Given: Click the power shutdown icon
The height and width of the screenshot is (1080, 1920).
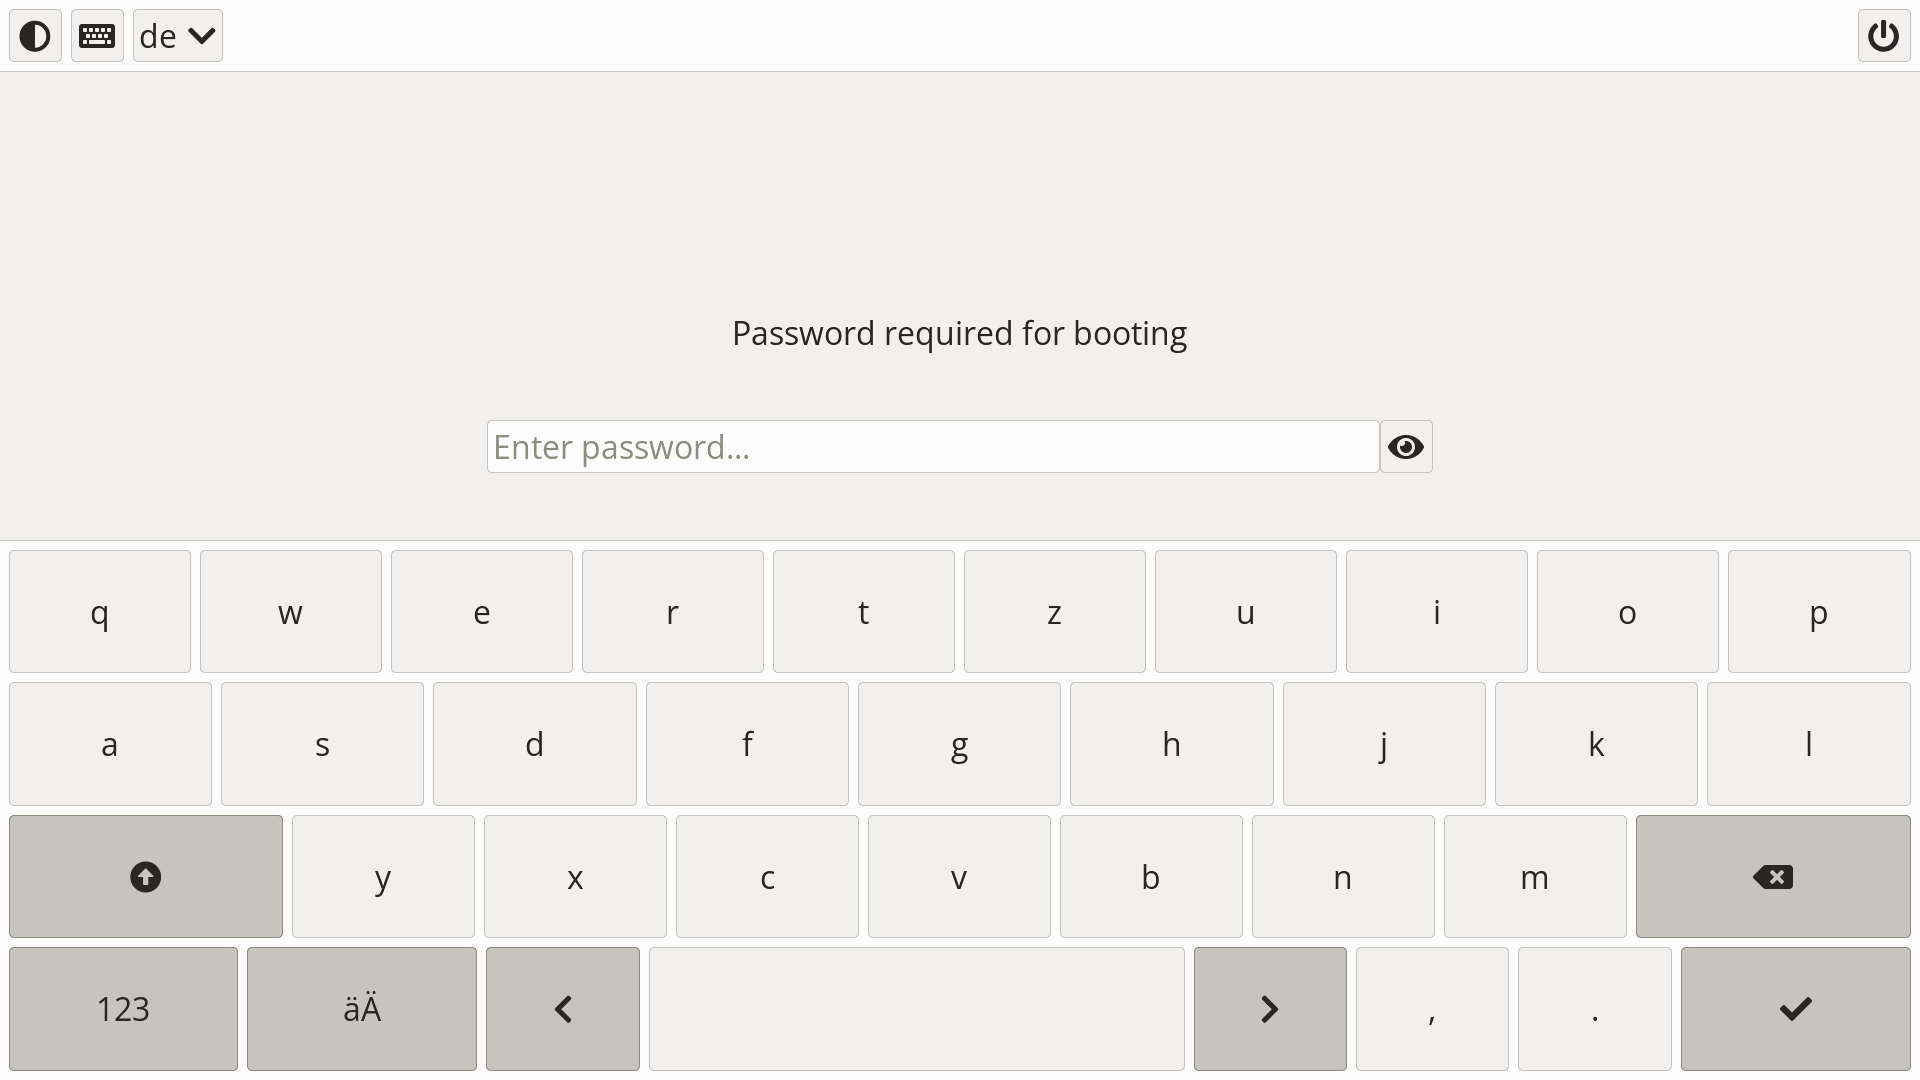Looking at the screenshot, I should coord(1883,36).
